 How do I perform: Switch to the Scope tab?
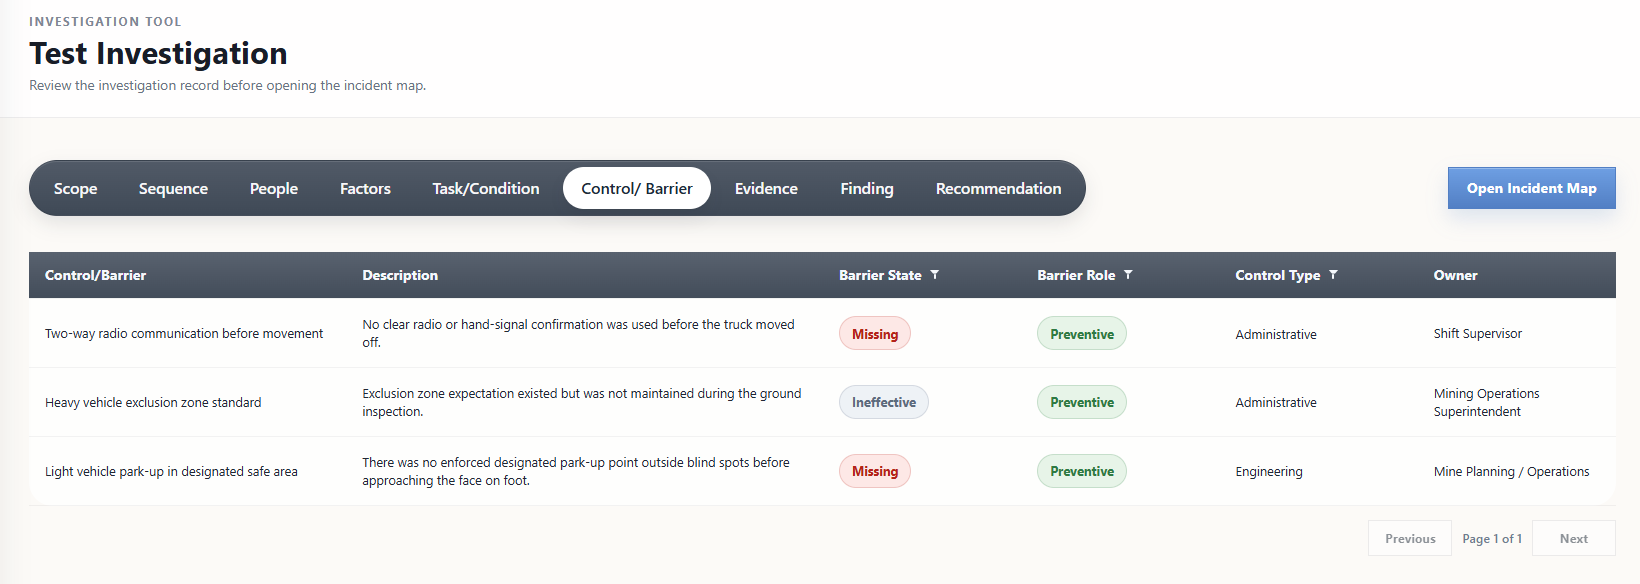point(75,188)
